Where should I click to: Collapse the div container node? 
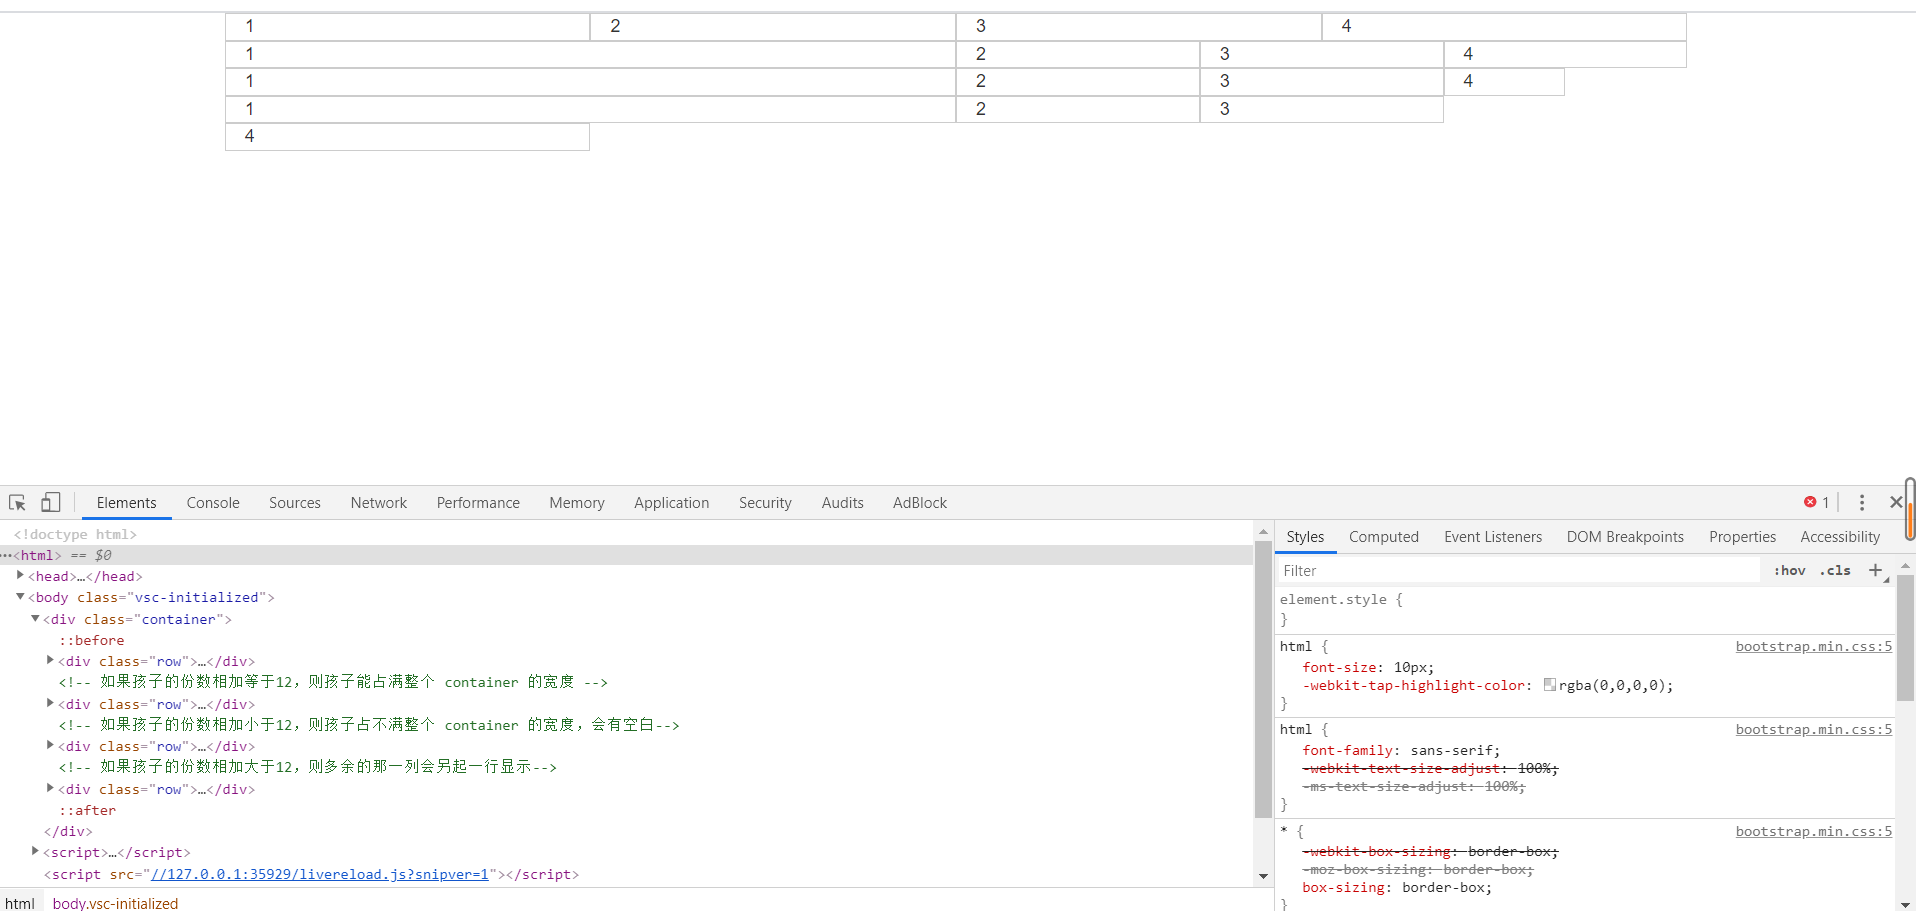35,618
